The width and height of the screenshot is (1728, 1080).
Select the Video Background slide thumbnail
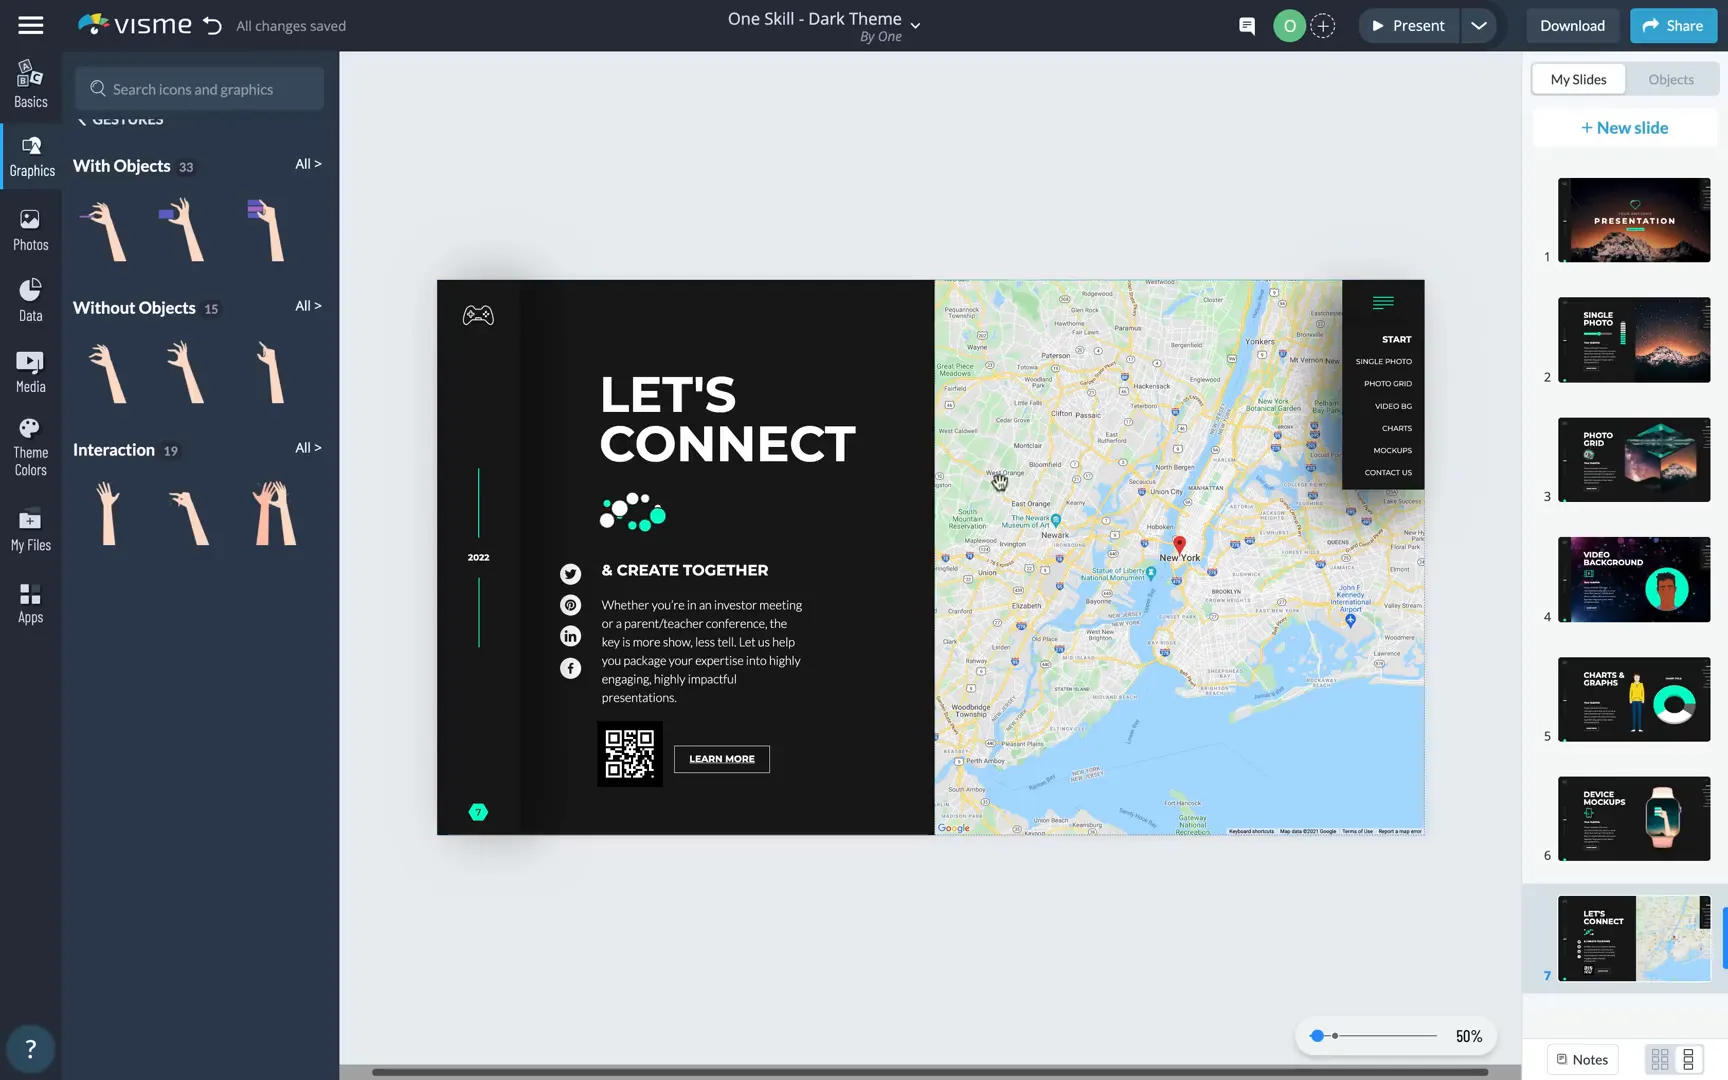click(x=1632, y=579)
